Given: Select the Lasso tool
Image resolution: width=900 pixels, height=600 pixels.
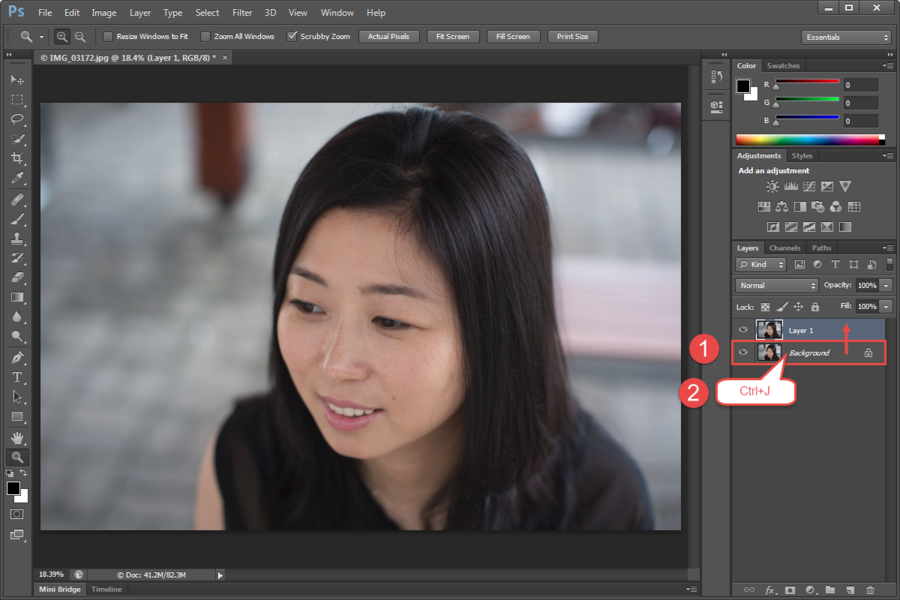Looking at the screenshot, I should (17, 119).
